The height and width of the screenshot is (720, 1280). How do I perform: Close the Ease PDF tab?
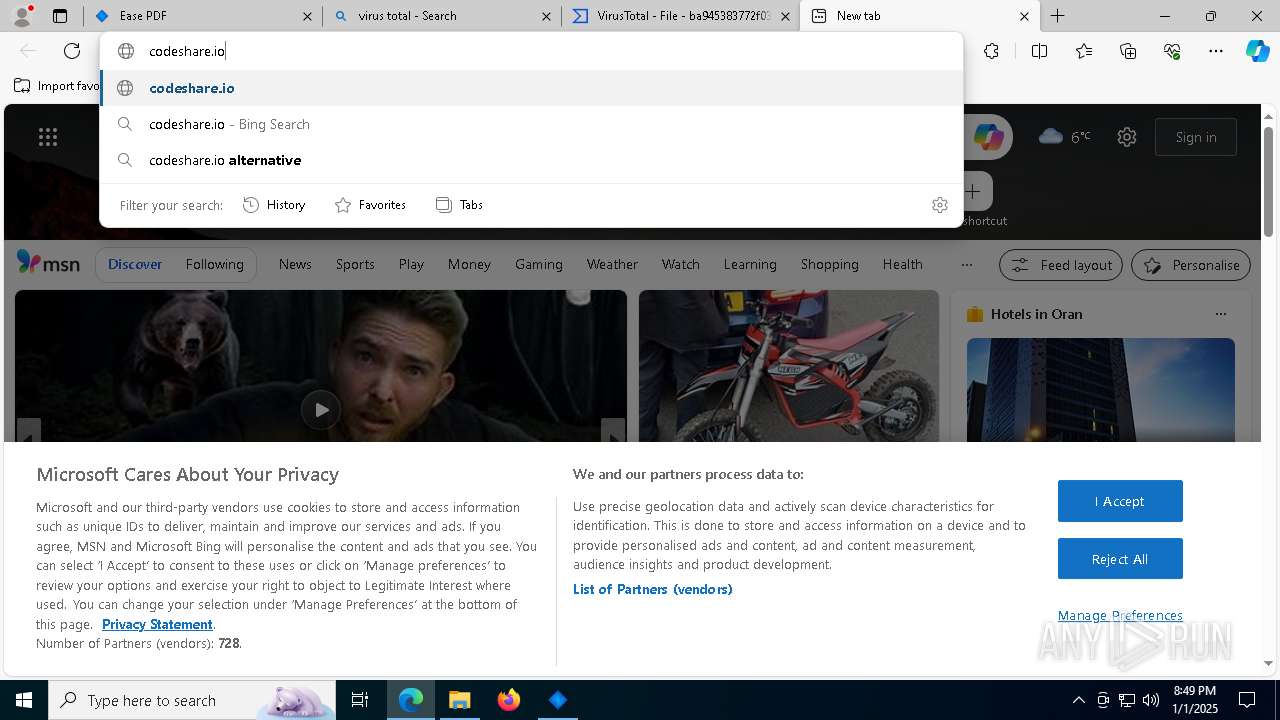pos(307,16)
